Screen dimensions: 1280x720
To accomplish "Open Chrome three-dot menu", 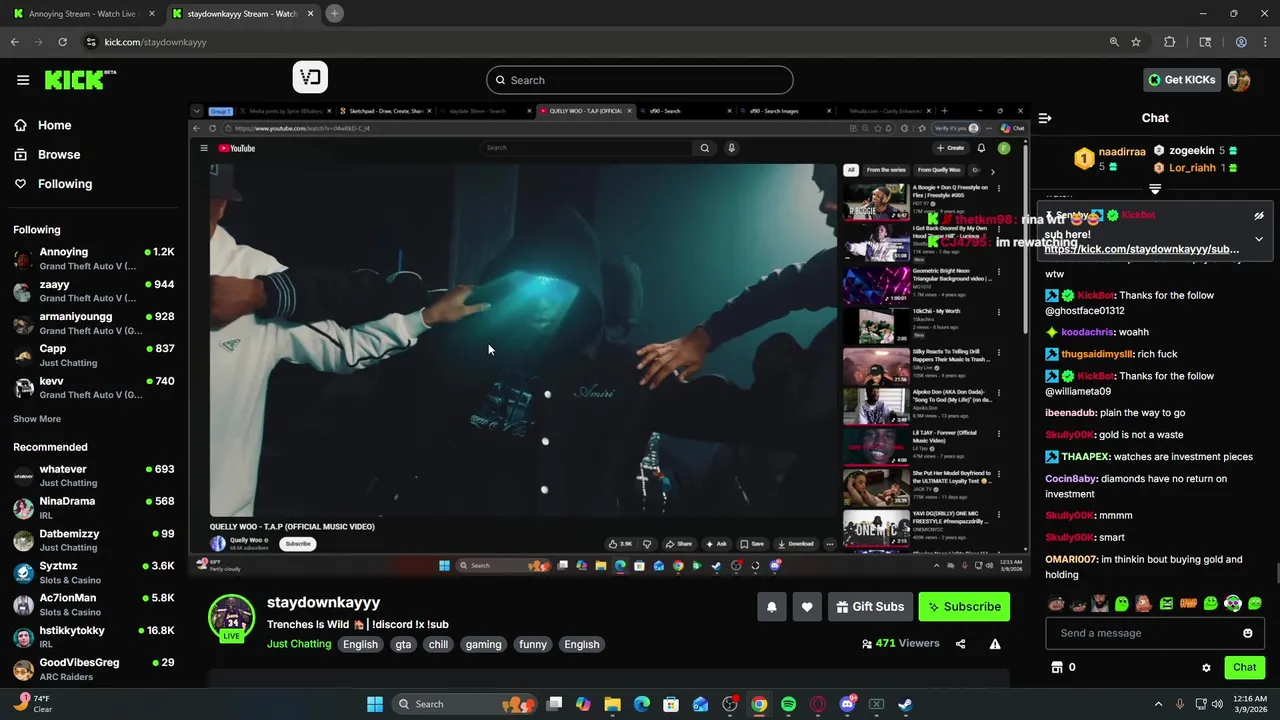I will coord(1265,42).
